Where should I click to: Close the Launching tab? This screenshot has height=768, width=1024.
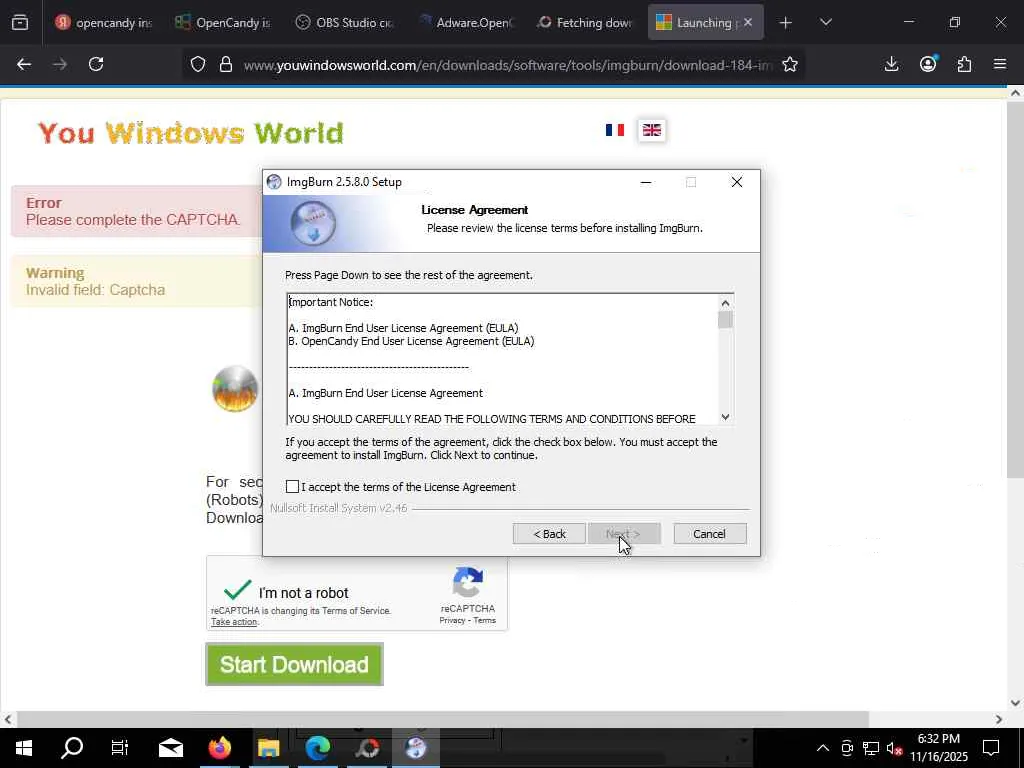[748, 22]
